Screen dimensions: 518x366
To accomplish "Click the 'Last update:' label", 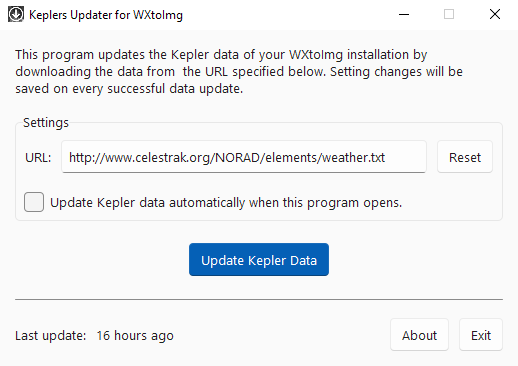I will click(51, 335).
